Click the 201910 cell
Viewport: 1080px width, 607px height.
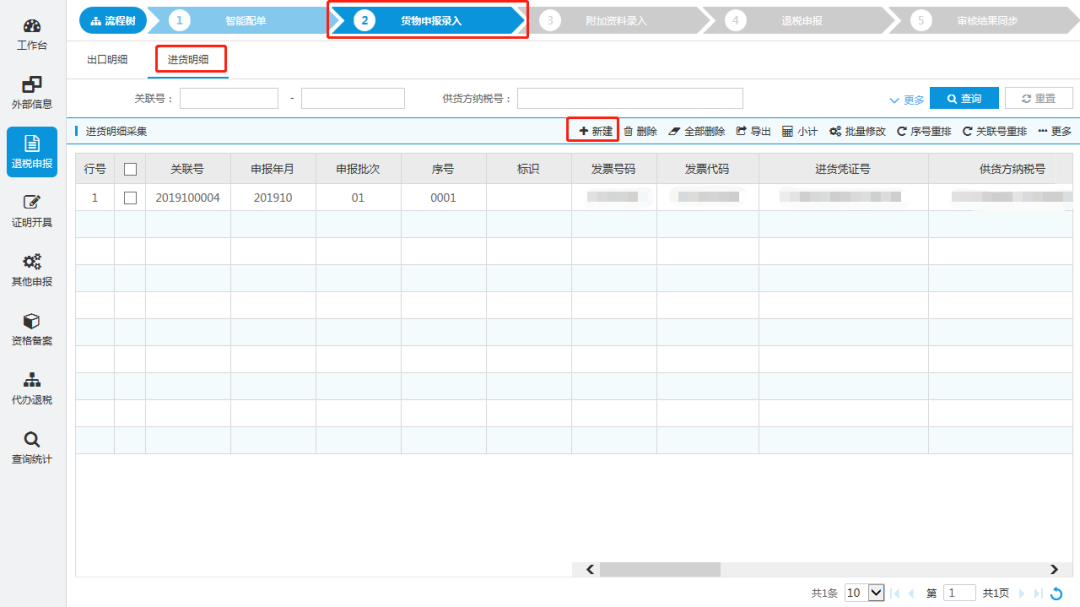pos(273,198)
